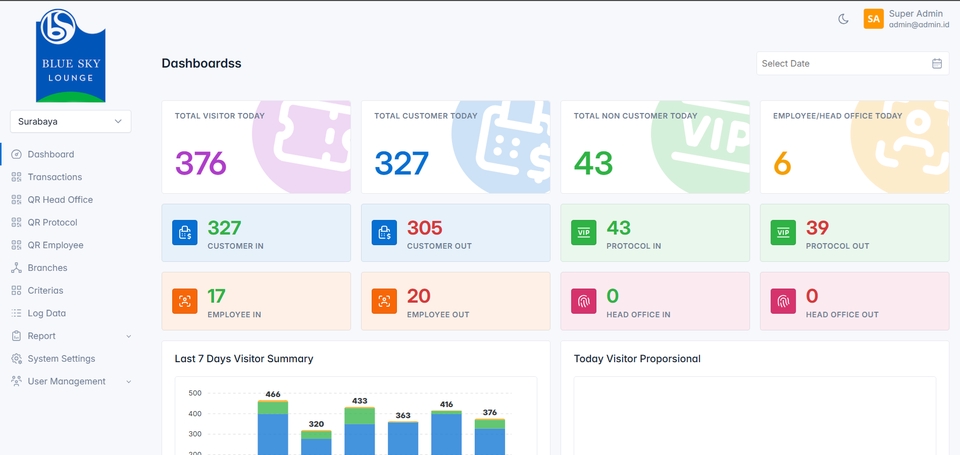Expand the Report submenu chevron
Image resolution: width=960 pixels, height=455 pixels.
pyautogui.click(x=128, y=337)
